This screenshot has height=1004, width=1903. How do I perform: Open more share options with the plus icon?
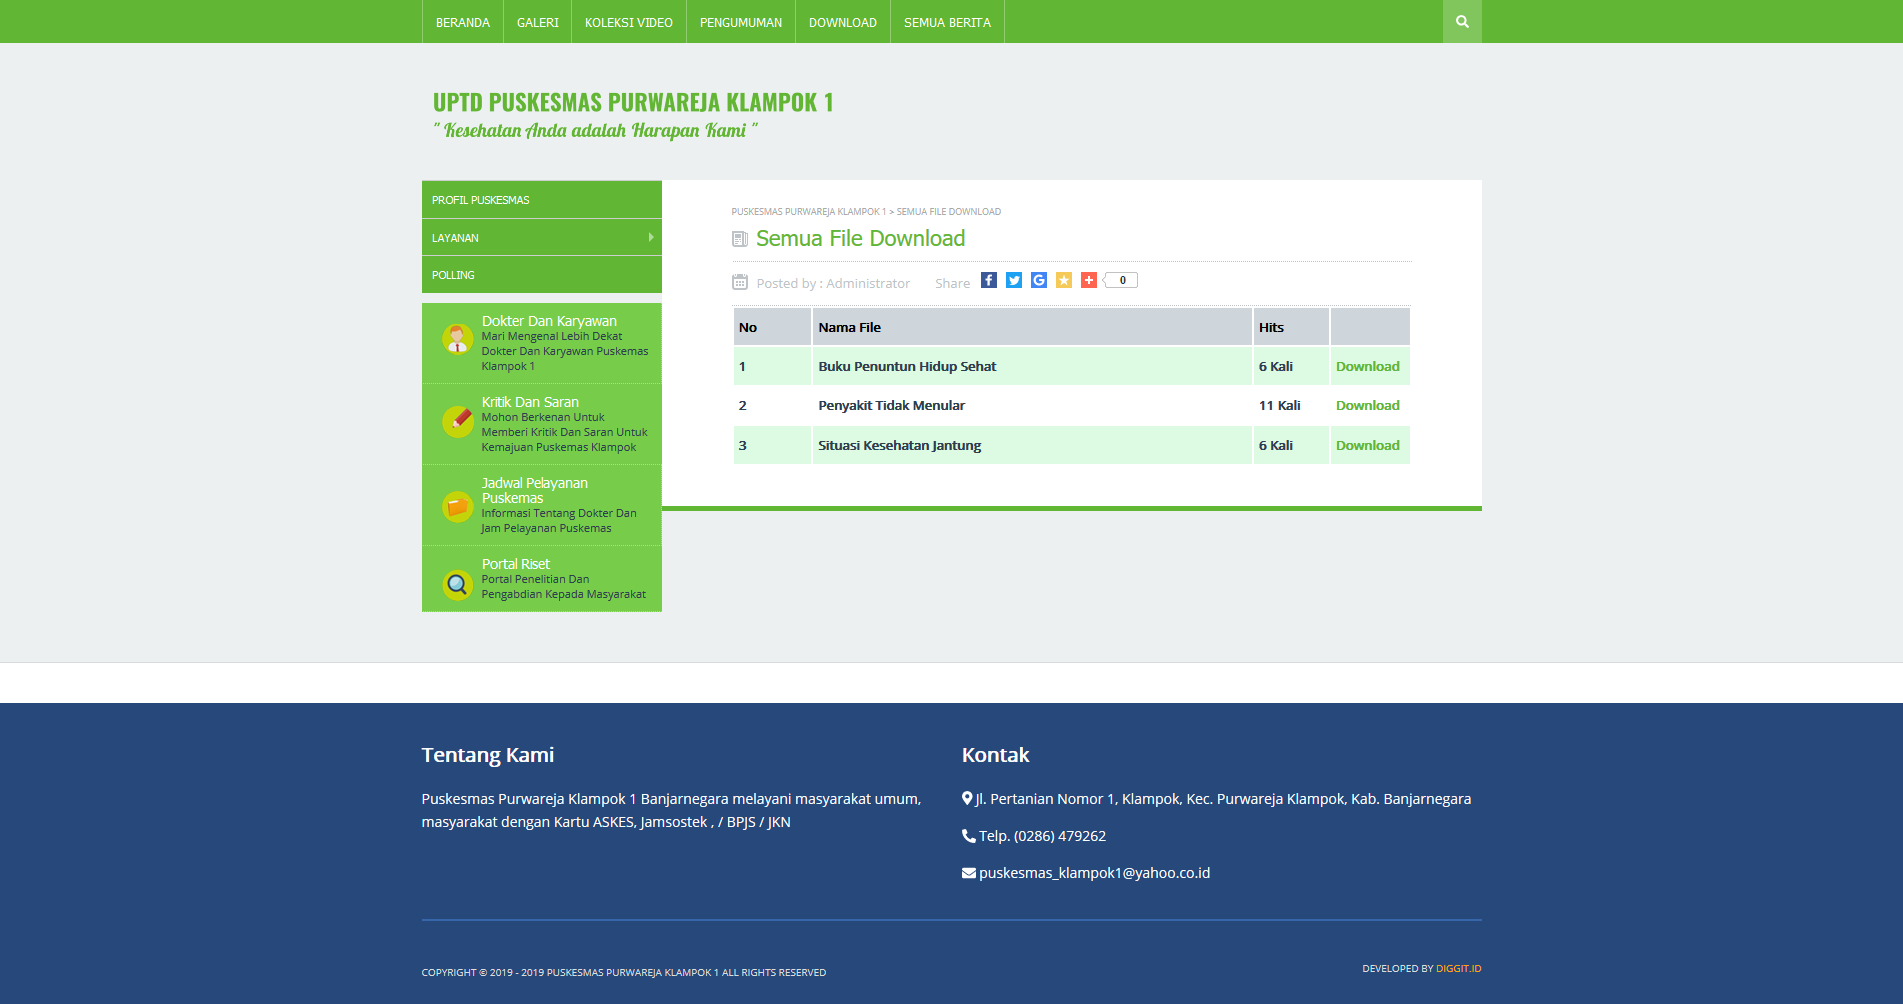[x=1089, y=281]
